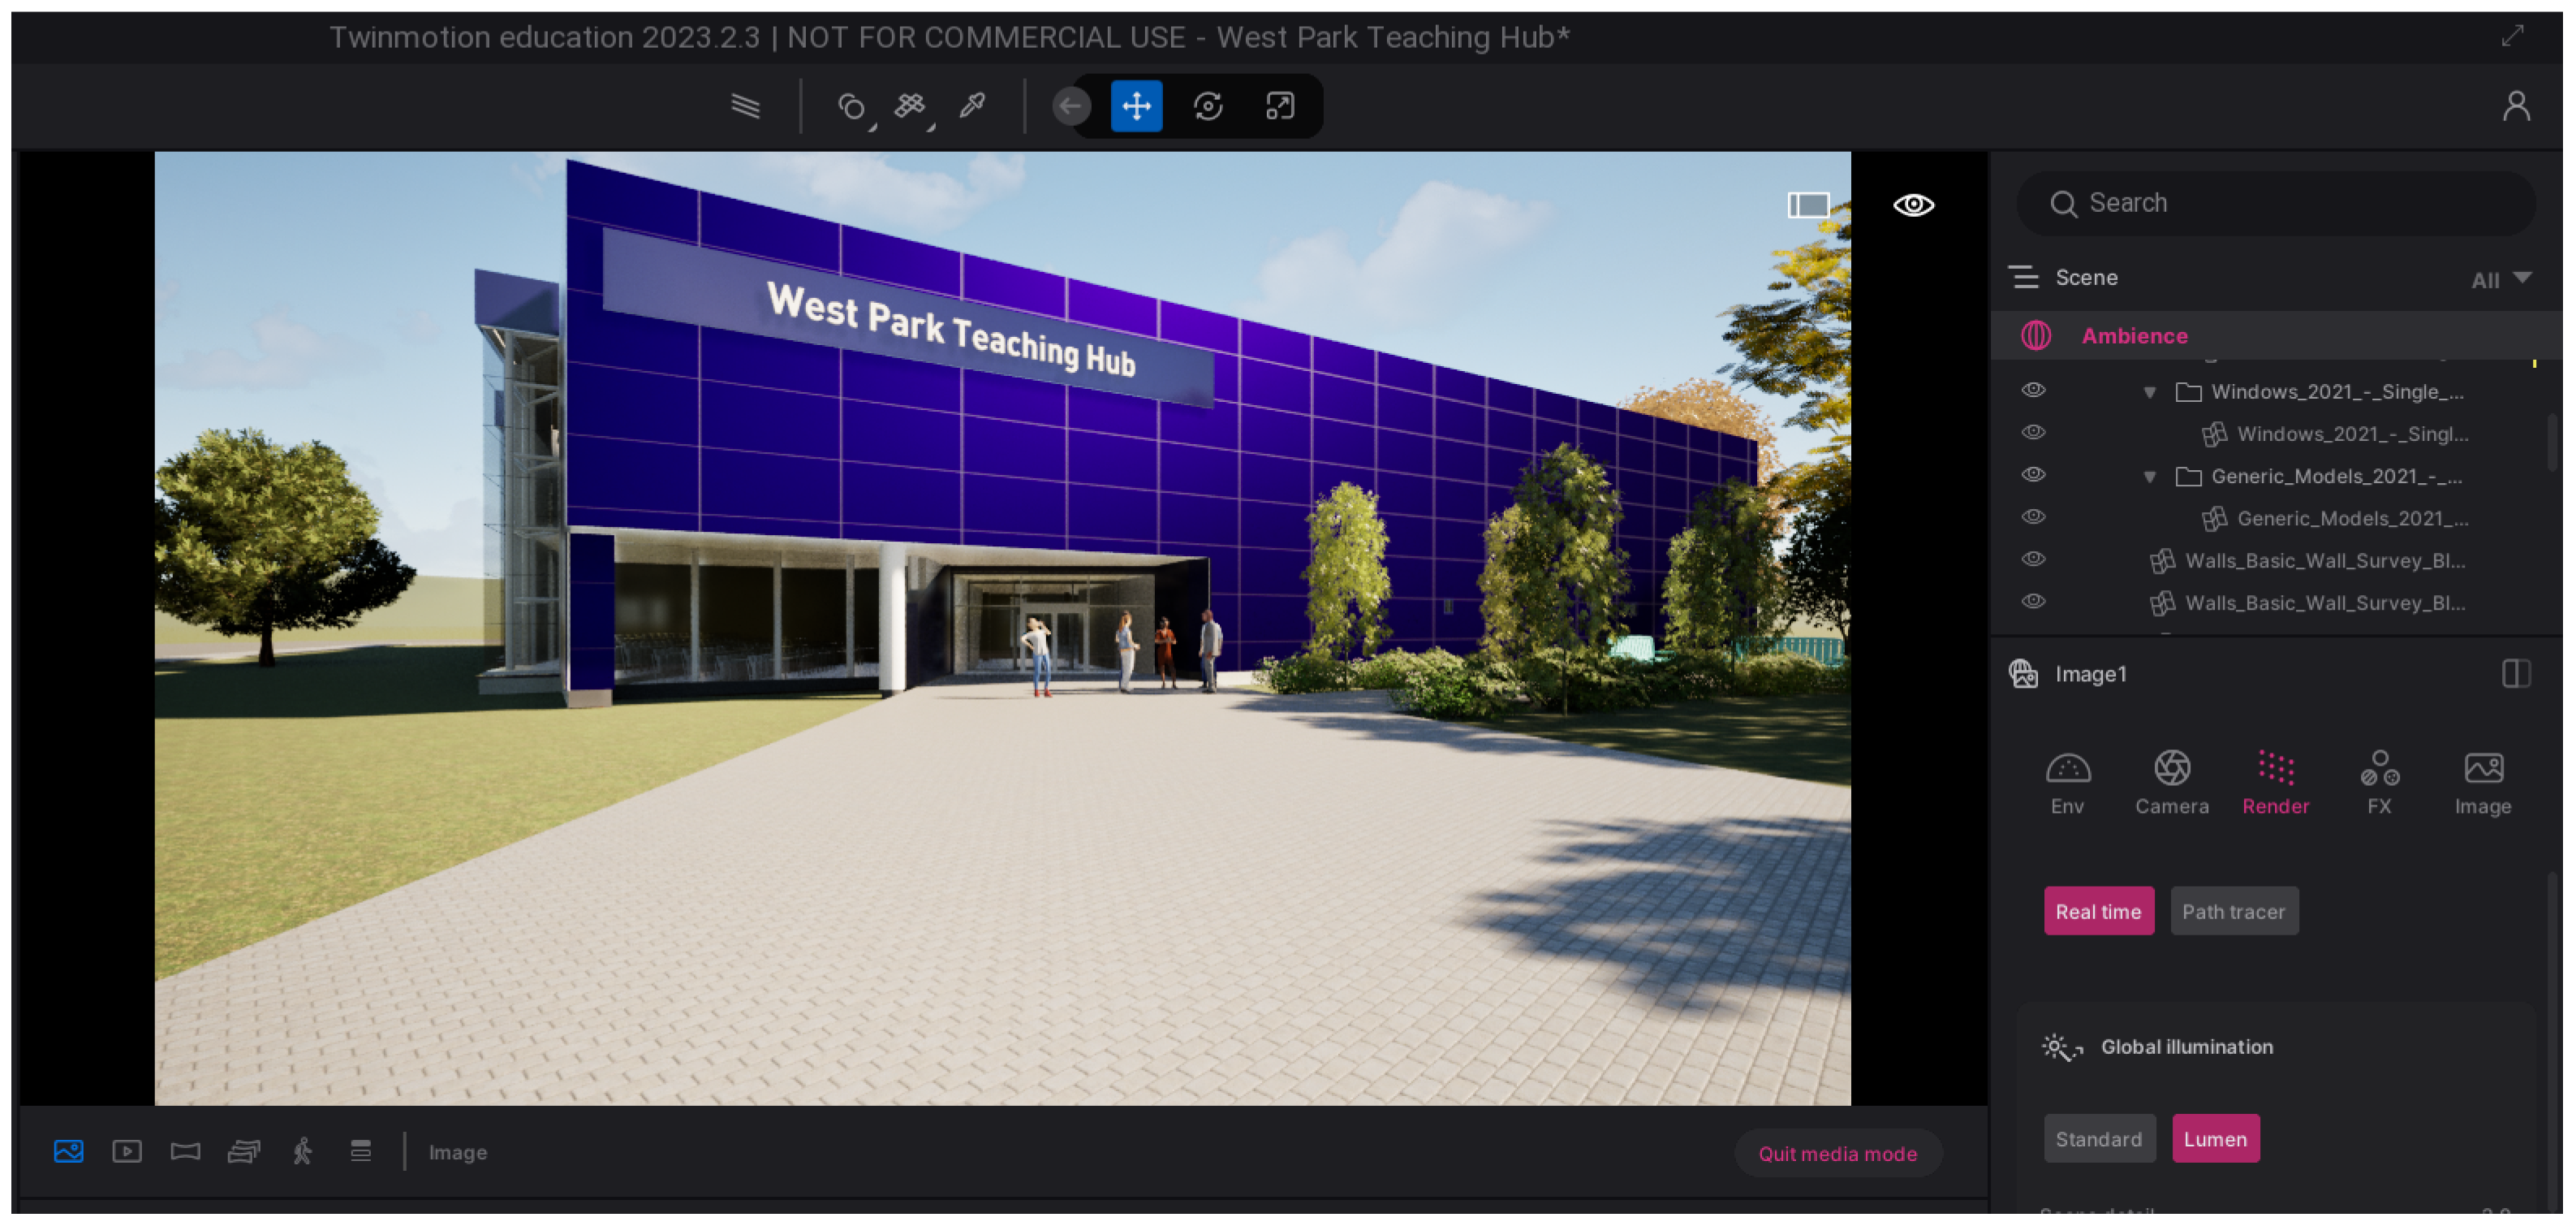Hide Generic_Models_2021 folder via eye
This screenshot has width=2576, height=1226.
(2033, 474)
